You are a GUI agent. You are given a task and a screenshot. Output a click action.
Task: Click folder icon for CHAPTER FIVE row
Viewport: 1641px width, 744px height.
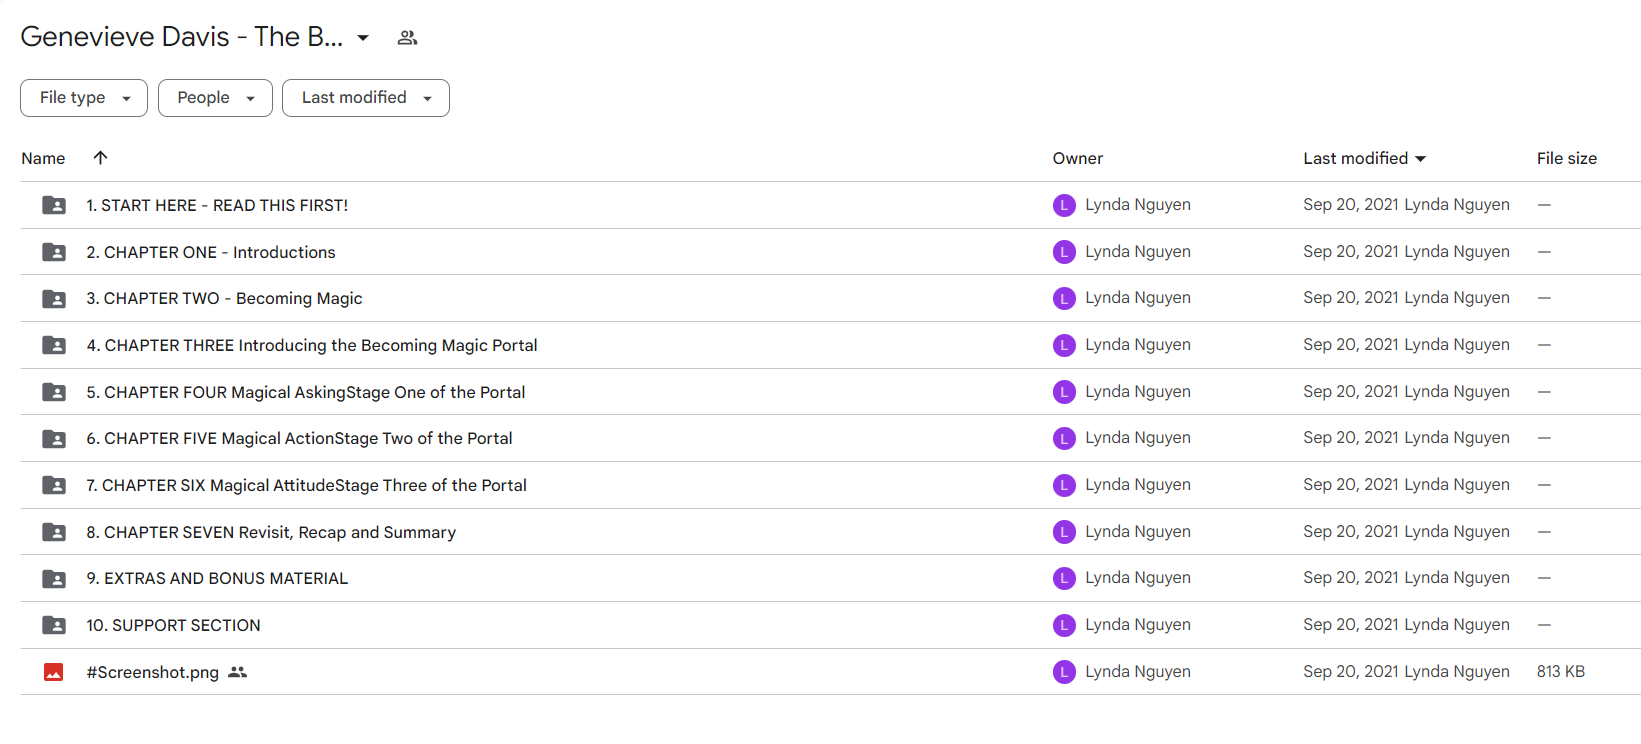click(x=54, y=438)
